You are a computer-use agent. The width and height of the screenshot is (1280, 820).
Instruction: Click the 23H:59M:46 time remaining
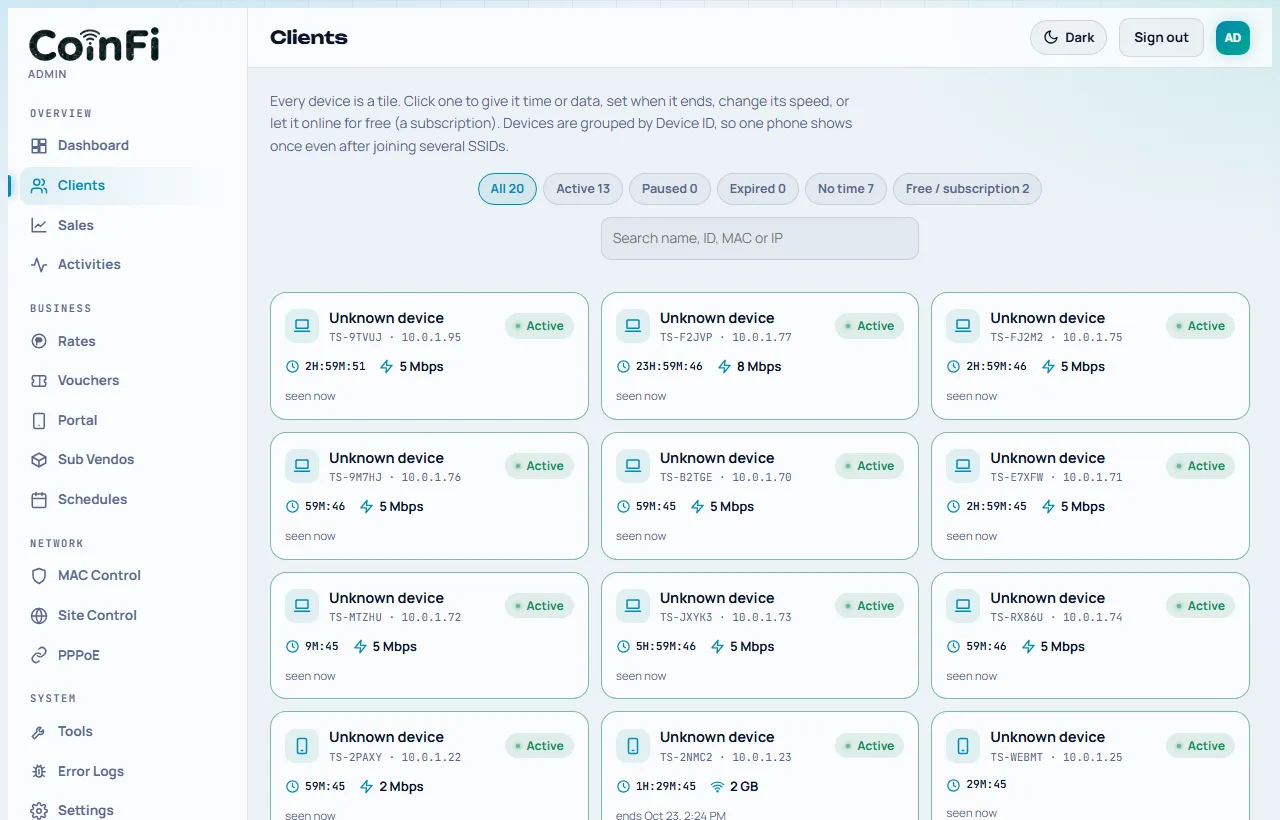(x=669, y=367)
